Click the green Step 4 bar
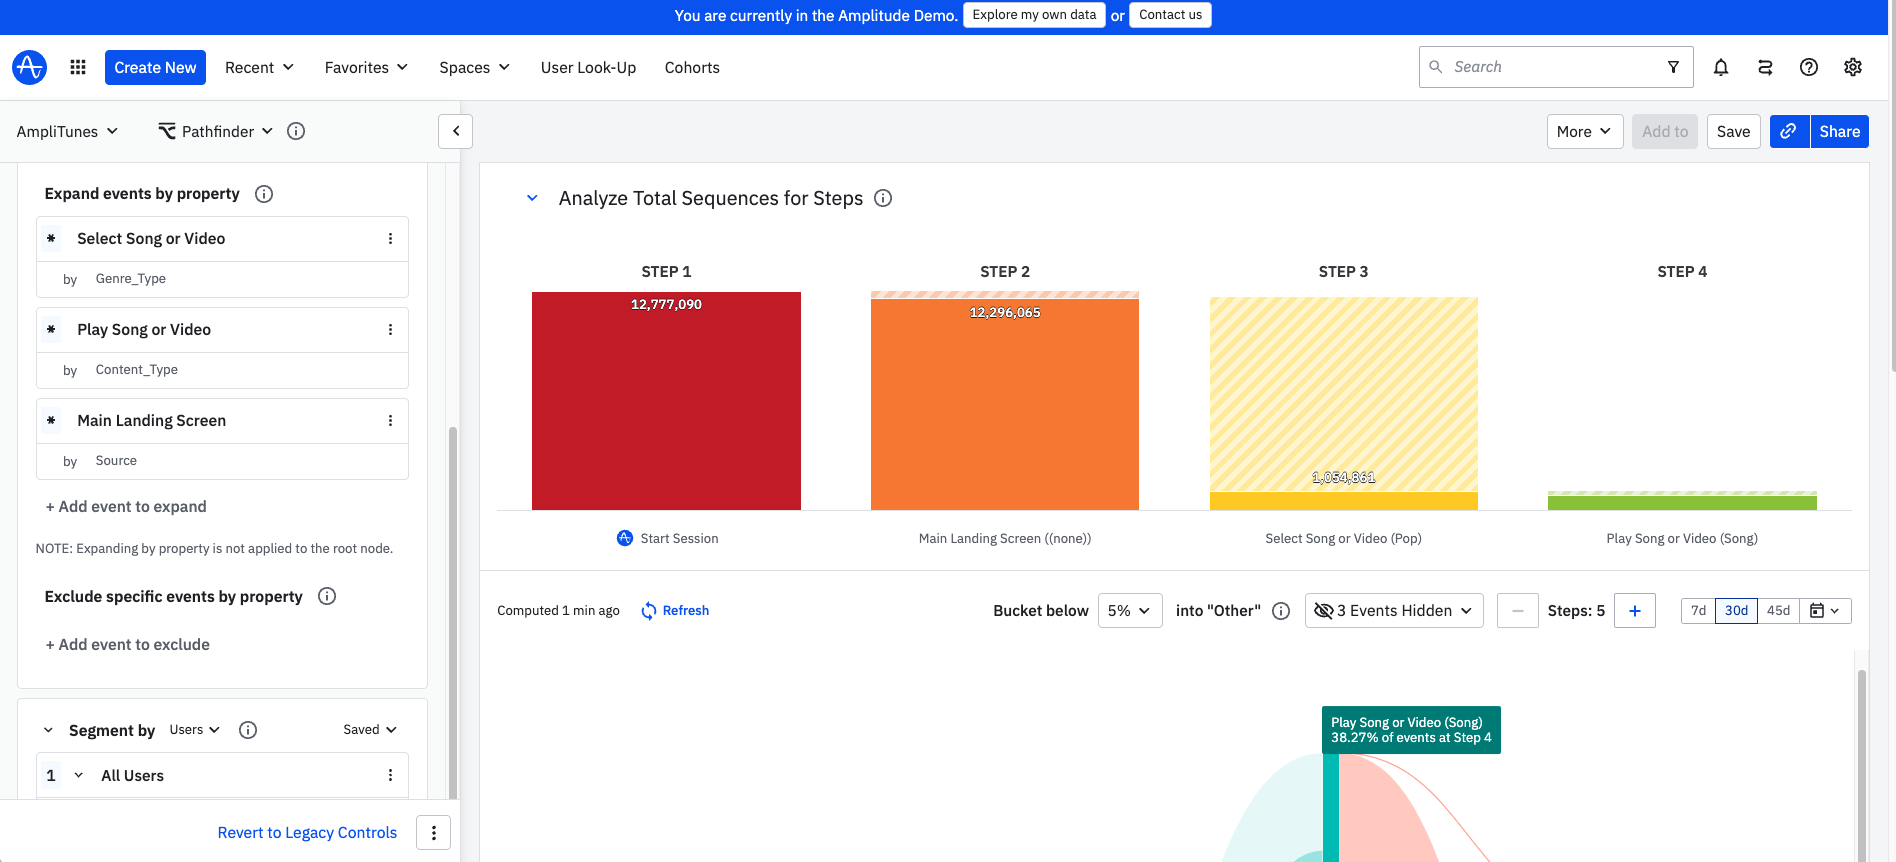 [x=1682, y=503]
